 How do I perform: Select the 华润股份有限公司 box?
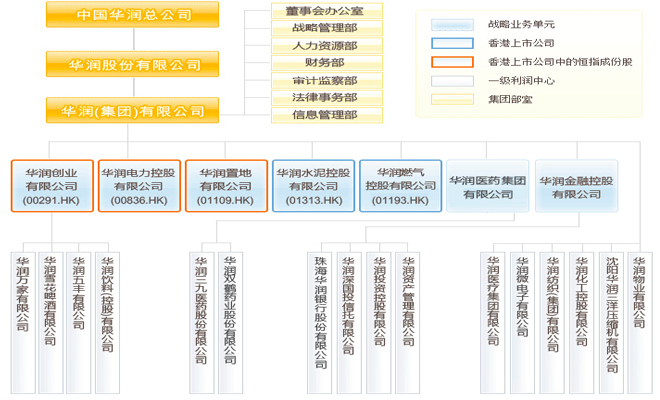click(x=133, y=64)
